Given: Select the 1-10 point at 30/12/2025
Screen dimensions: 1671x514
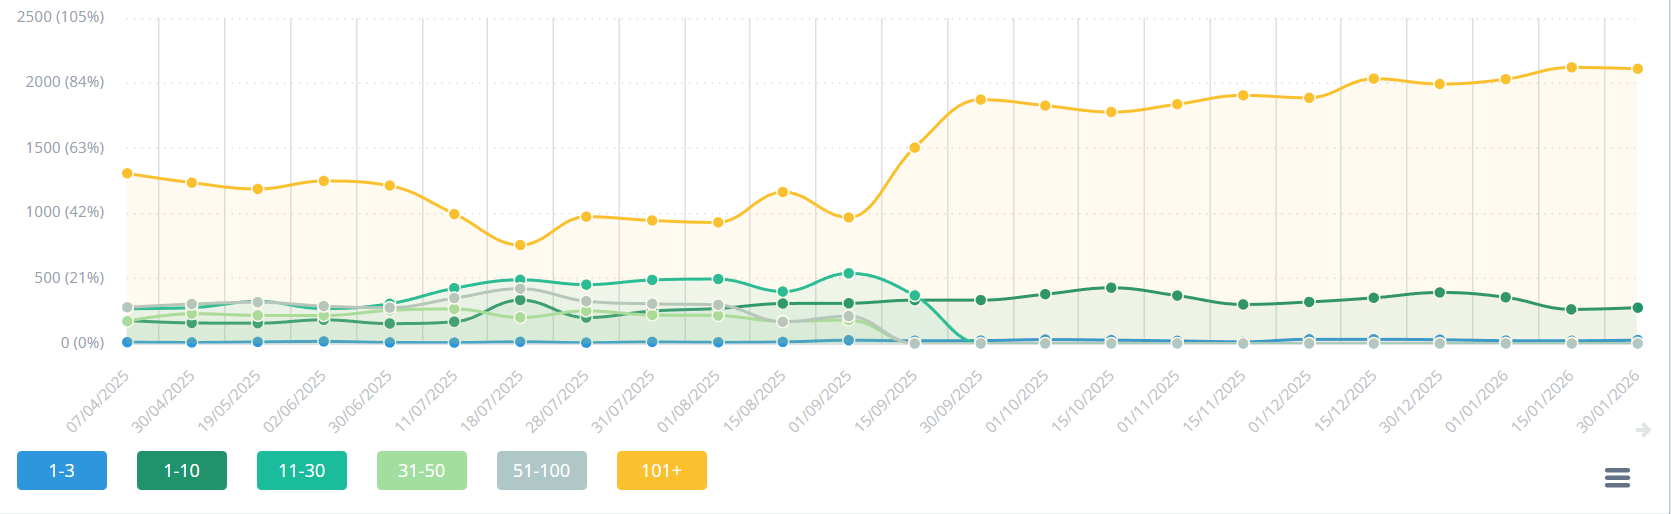Looking at the screenshot, I should (x=1439, y=293).
